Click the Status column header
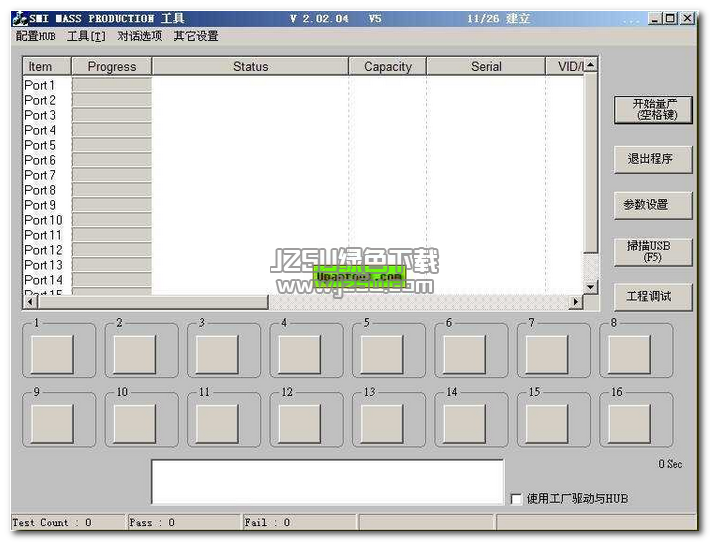The width and height of the screenshot is (710, 542). [250, 67]
